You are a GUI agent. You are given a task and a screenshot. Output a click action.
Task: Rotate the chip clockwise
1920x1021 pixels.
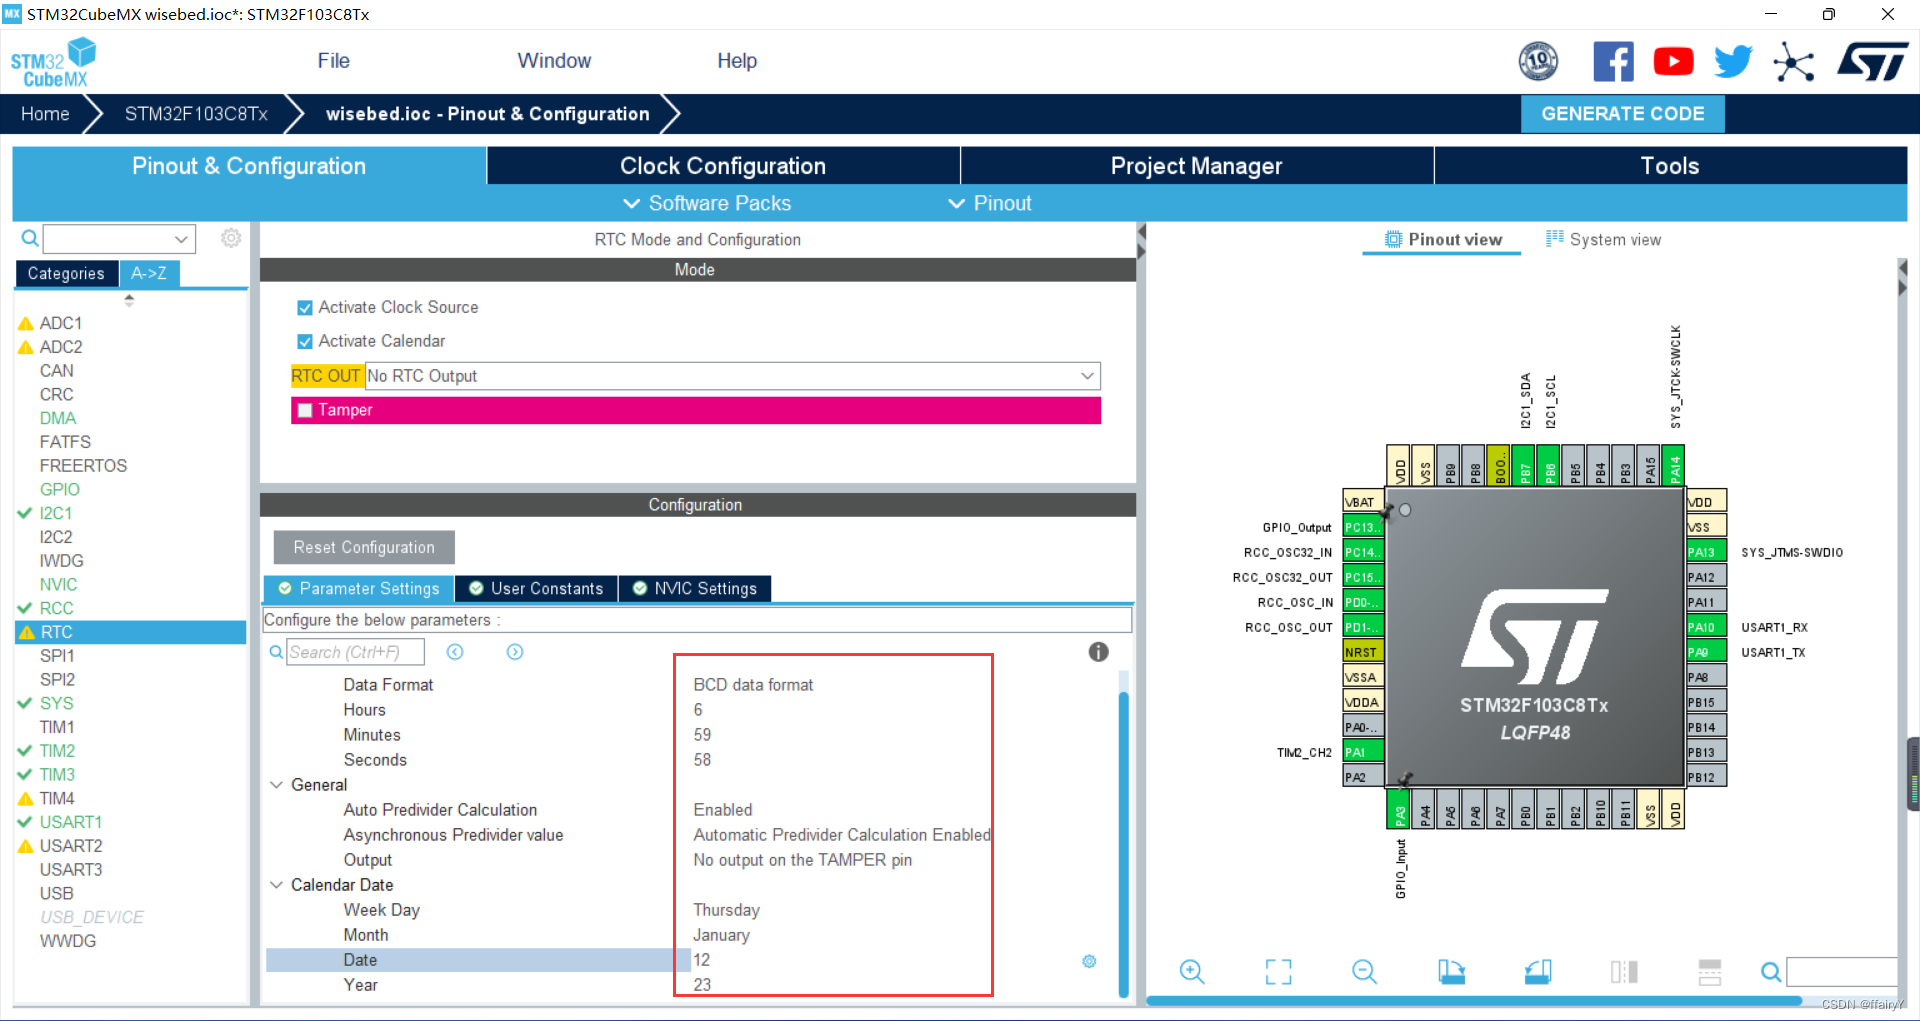pos(1451,971)
